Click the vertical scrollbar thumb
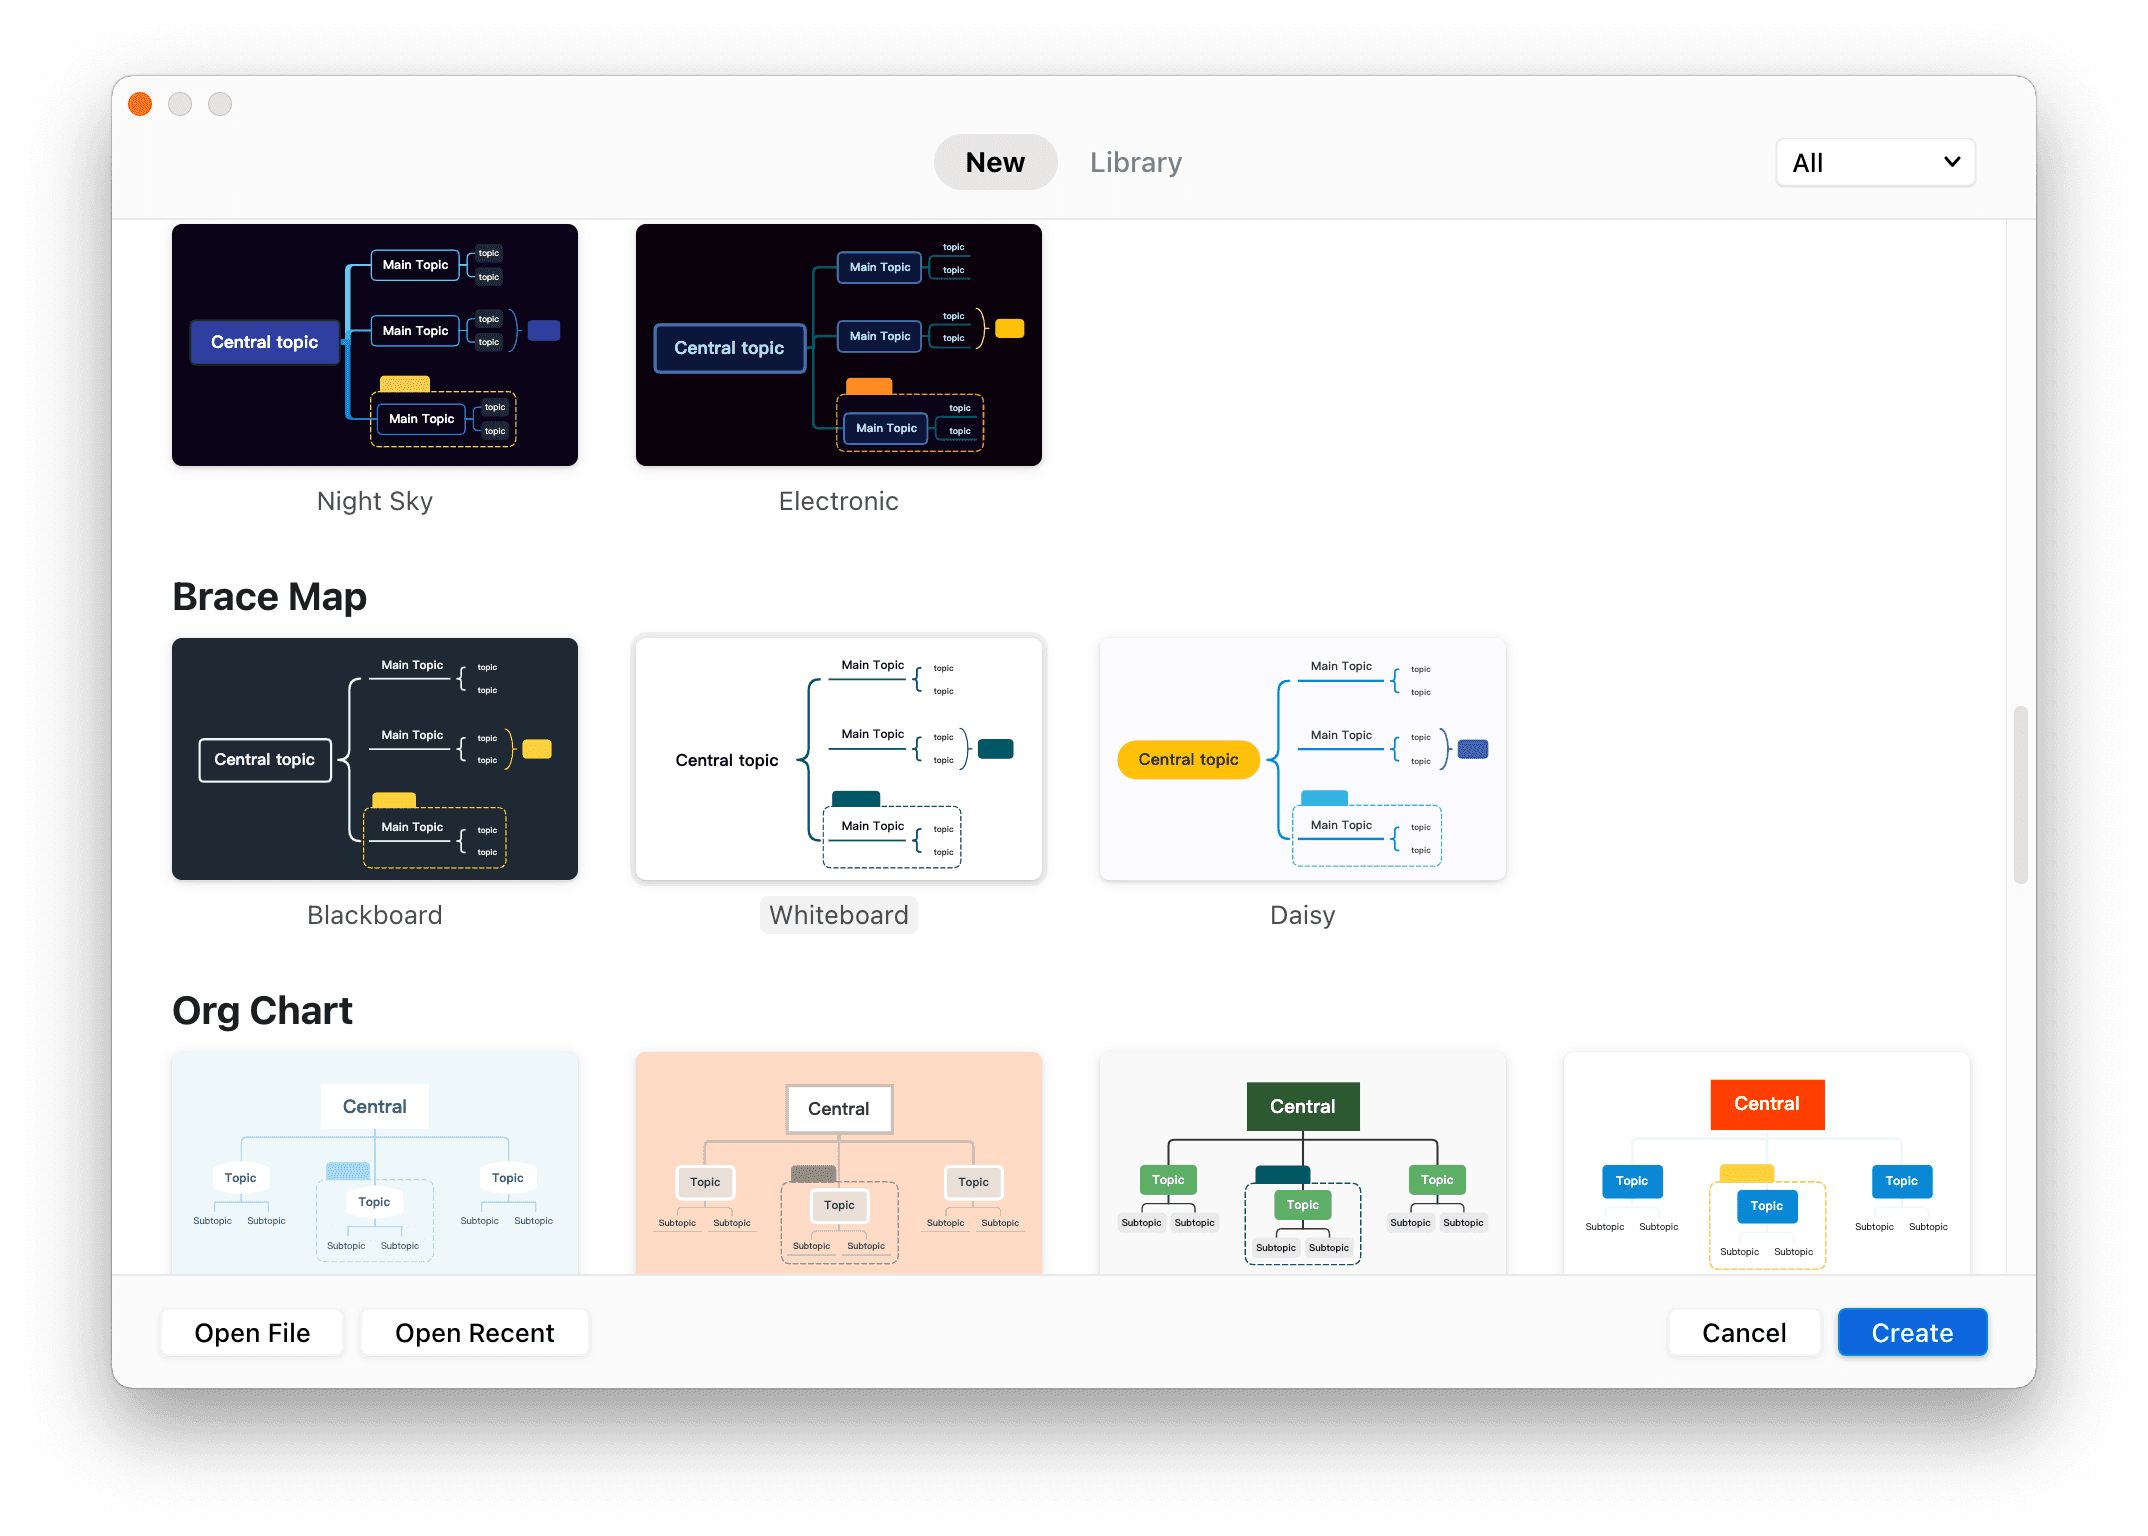The image size is (2148, 1536). click(2021, 795)
